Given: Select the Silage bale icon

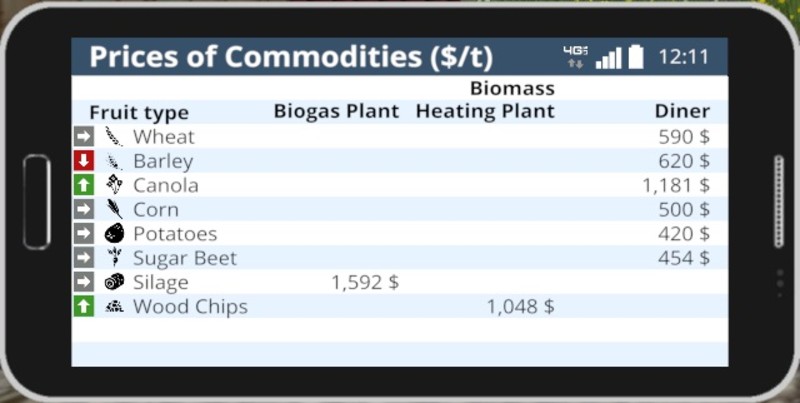Looking at the screenshot, I should 114,282.
